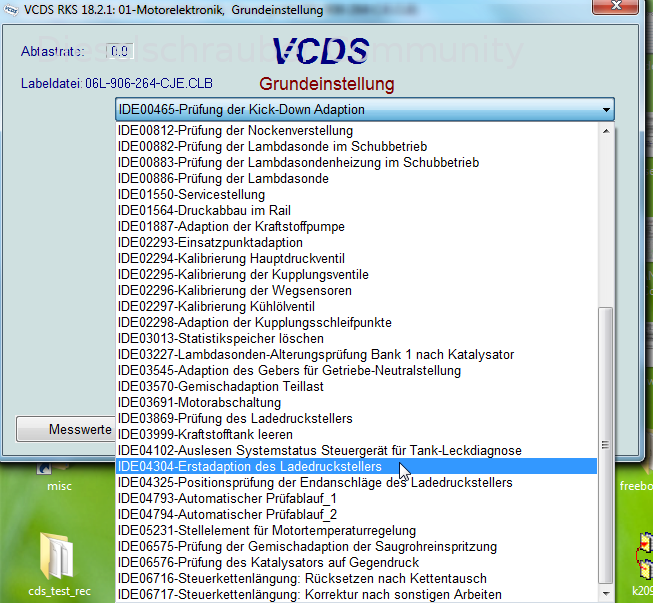Select IDE06717-Steuerkettenlängung: Korrektur nach sonstigen Arbeiten
Screen dimensions: 653x603
click(356, 594)
